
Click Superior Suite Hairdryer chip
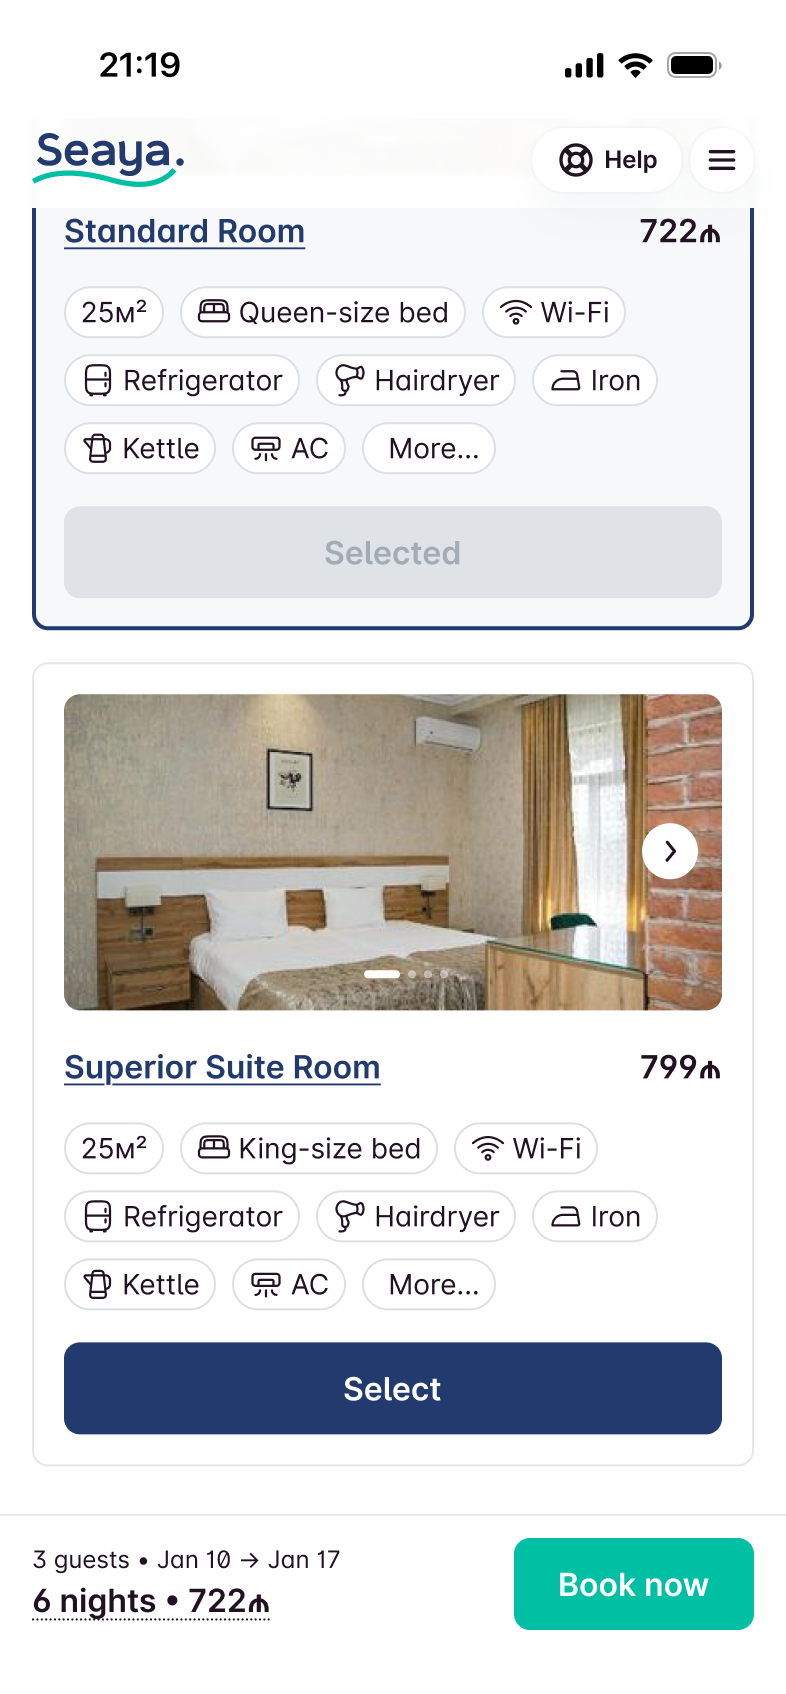click(416, 1217)
